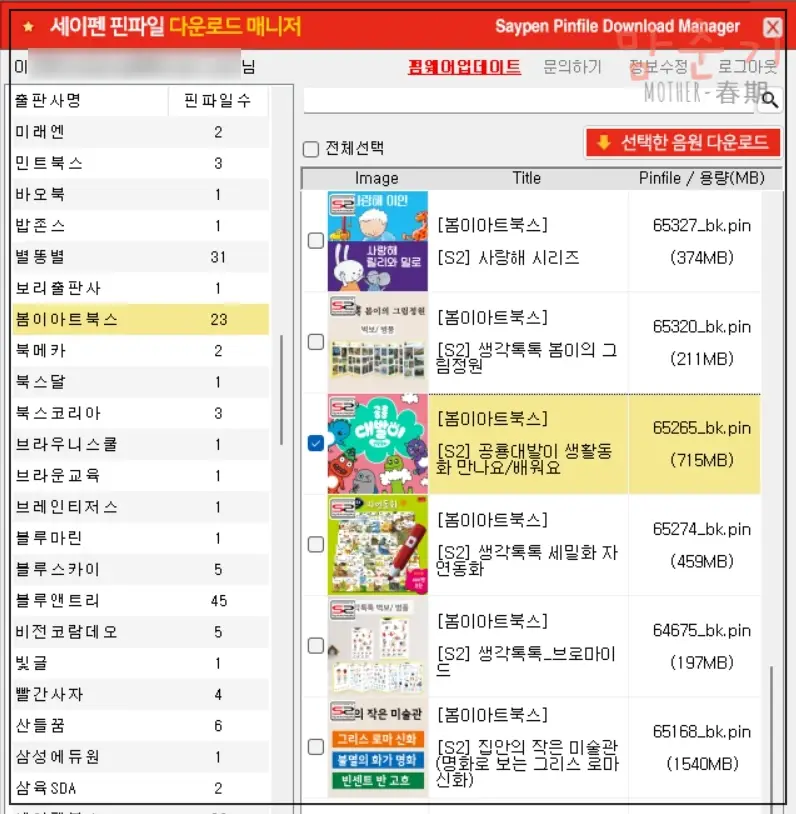Click the 65327_bk.pin file cell
The width and height of the screenshot is (796, 814).
point(695,241)
